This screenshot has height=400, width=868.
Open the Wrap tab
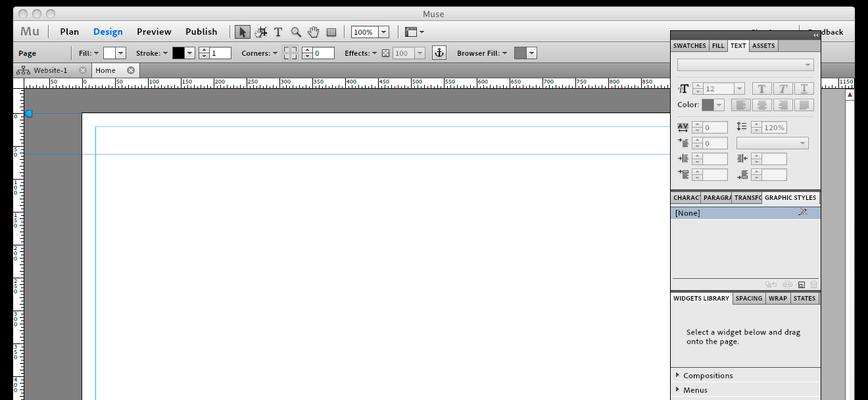(777, 298)
